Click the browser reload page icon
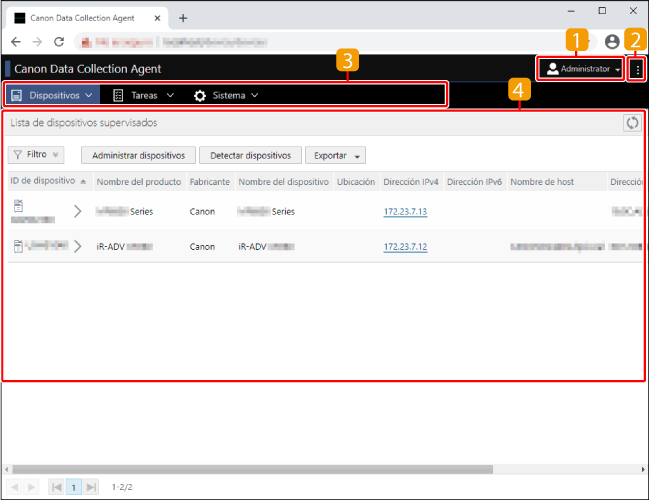 click(x=59, y=42)
